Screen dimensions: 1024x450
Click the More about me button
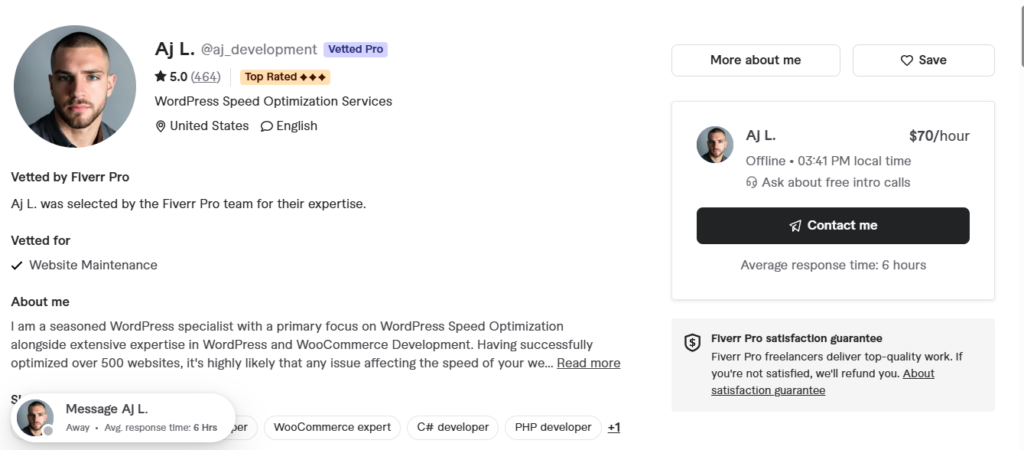tap(756, 60)
